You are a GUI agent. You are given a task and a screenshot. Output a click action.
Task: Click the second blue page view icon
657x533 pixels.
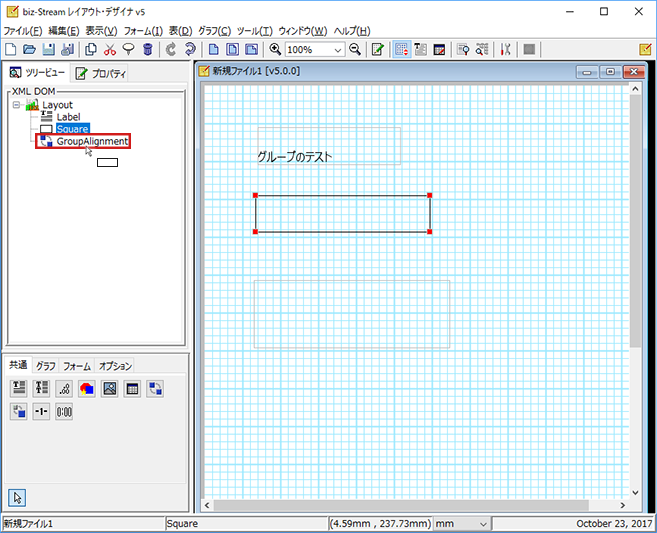point(233,49)
